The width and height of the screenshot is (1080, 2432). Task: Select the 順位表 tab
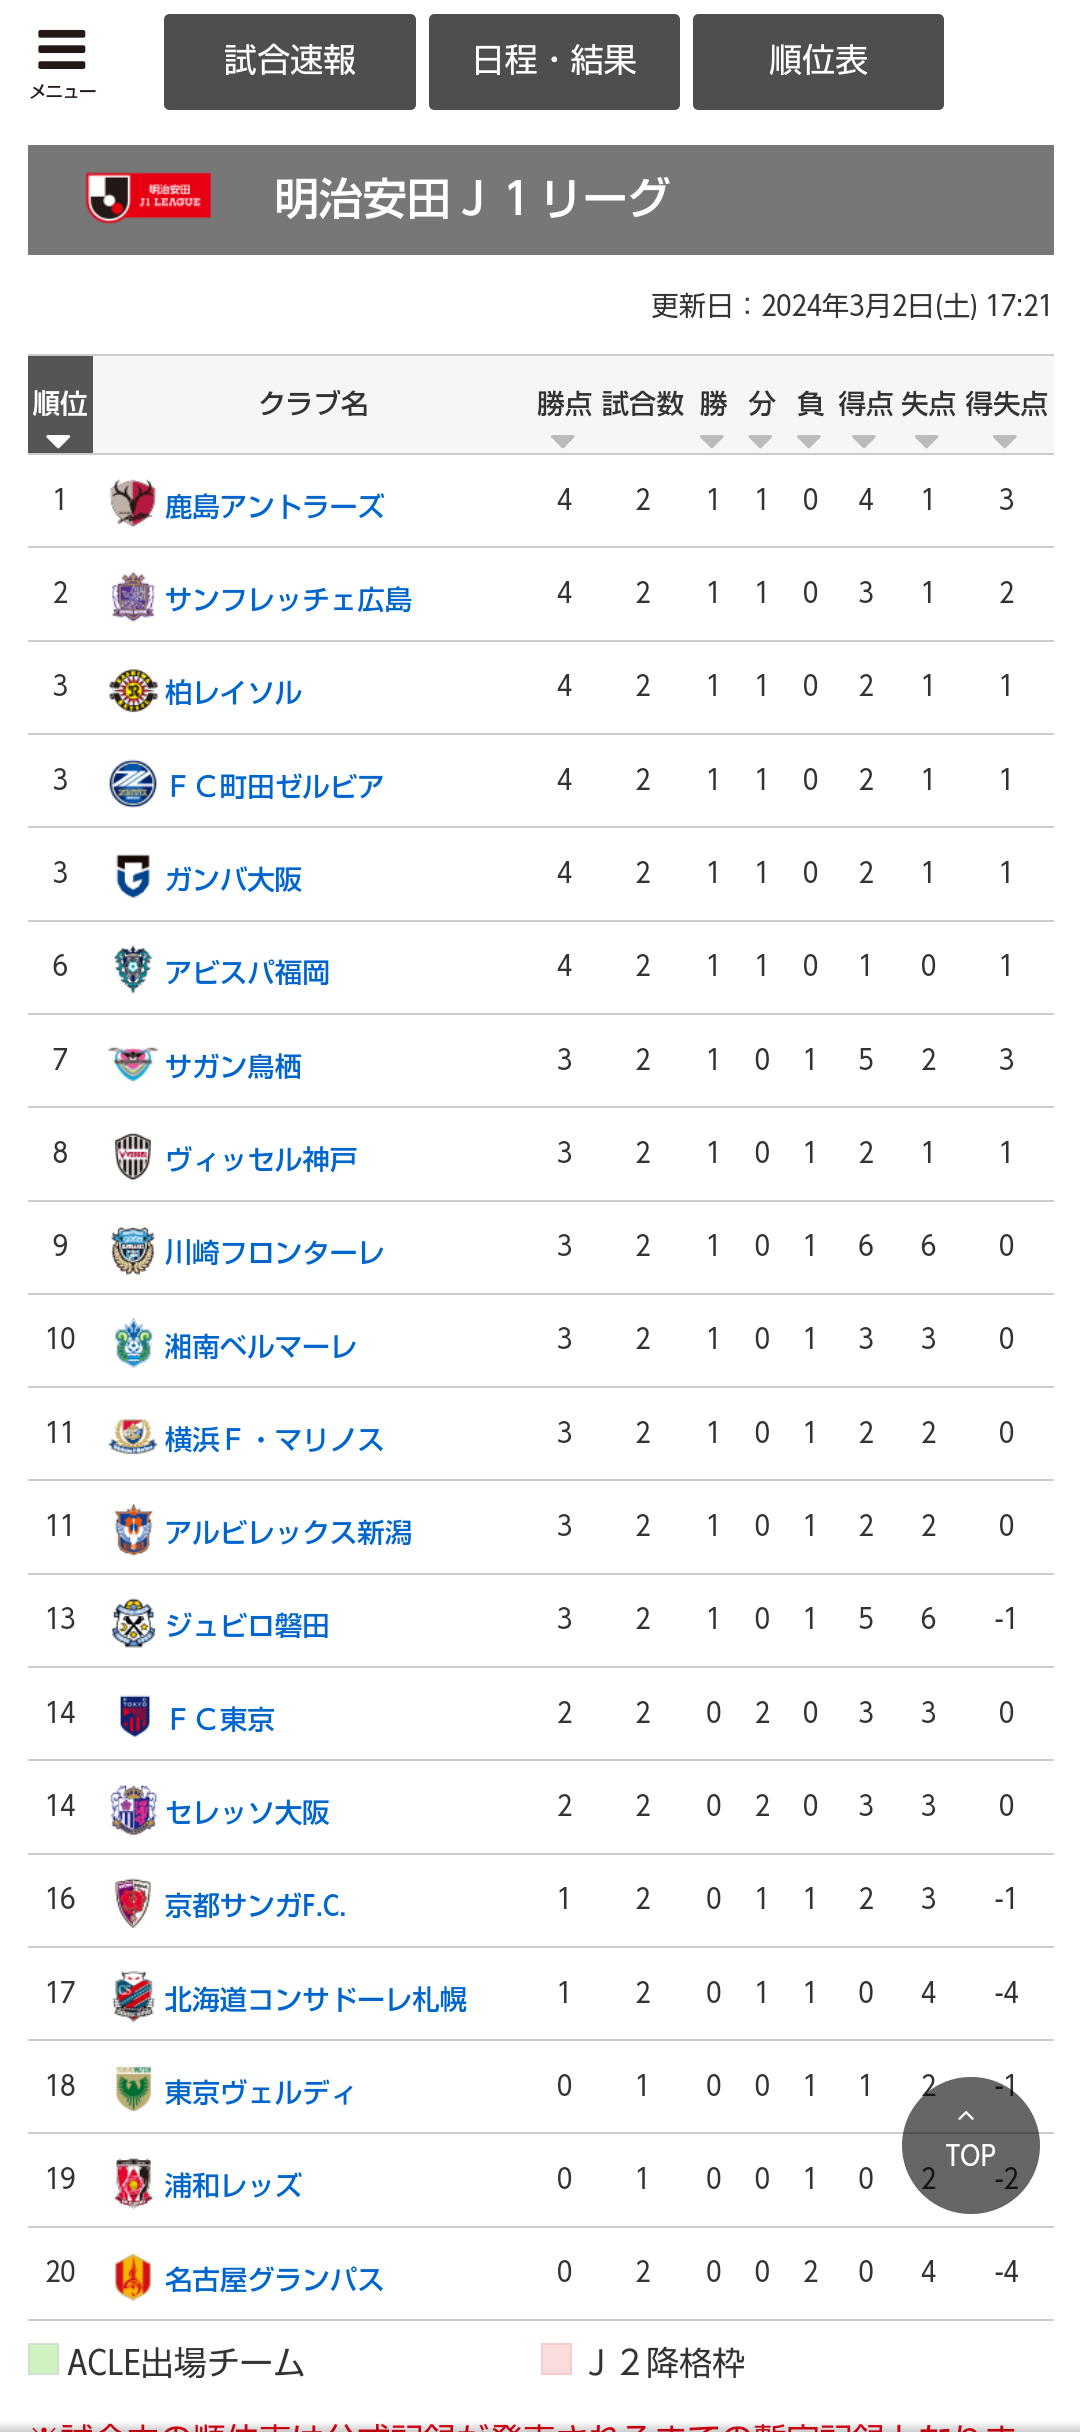(x=818, y=61)
